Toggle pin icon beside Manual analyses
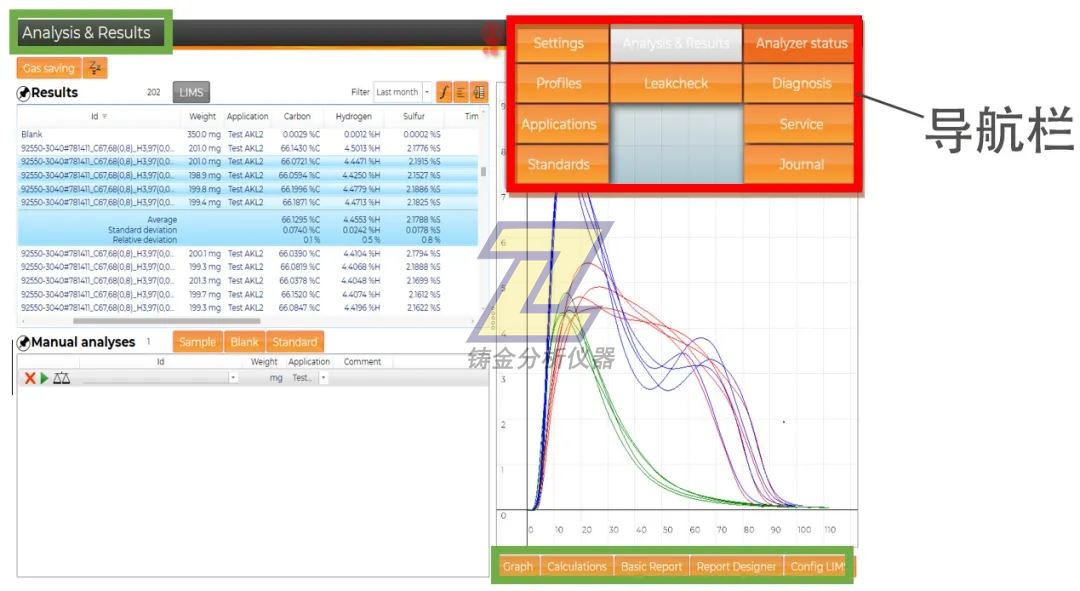Image resolution: width=1080 pixels, height=591 pixels. (x=24, y=343)
